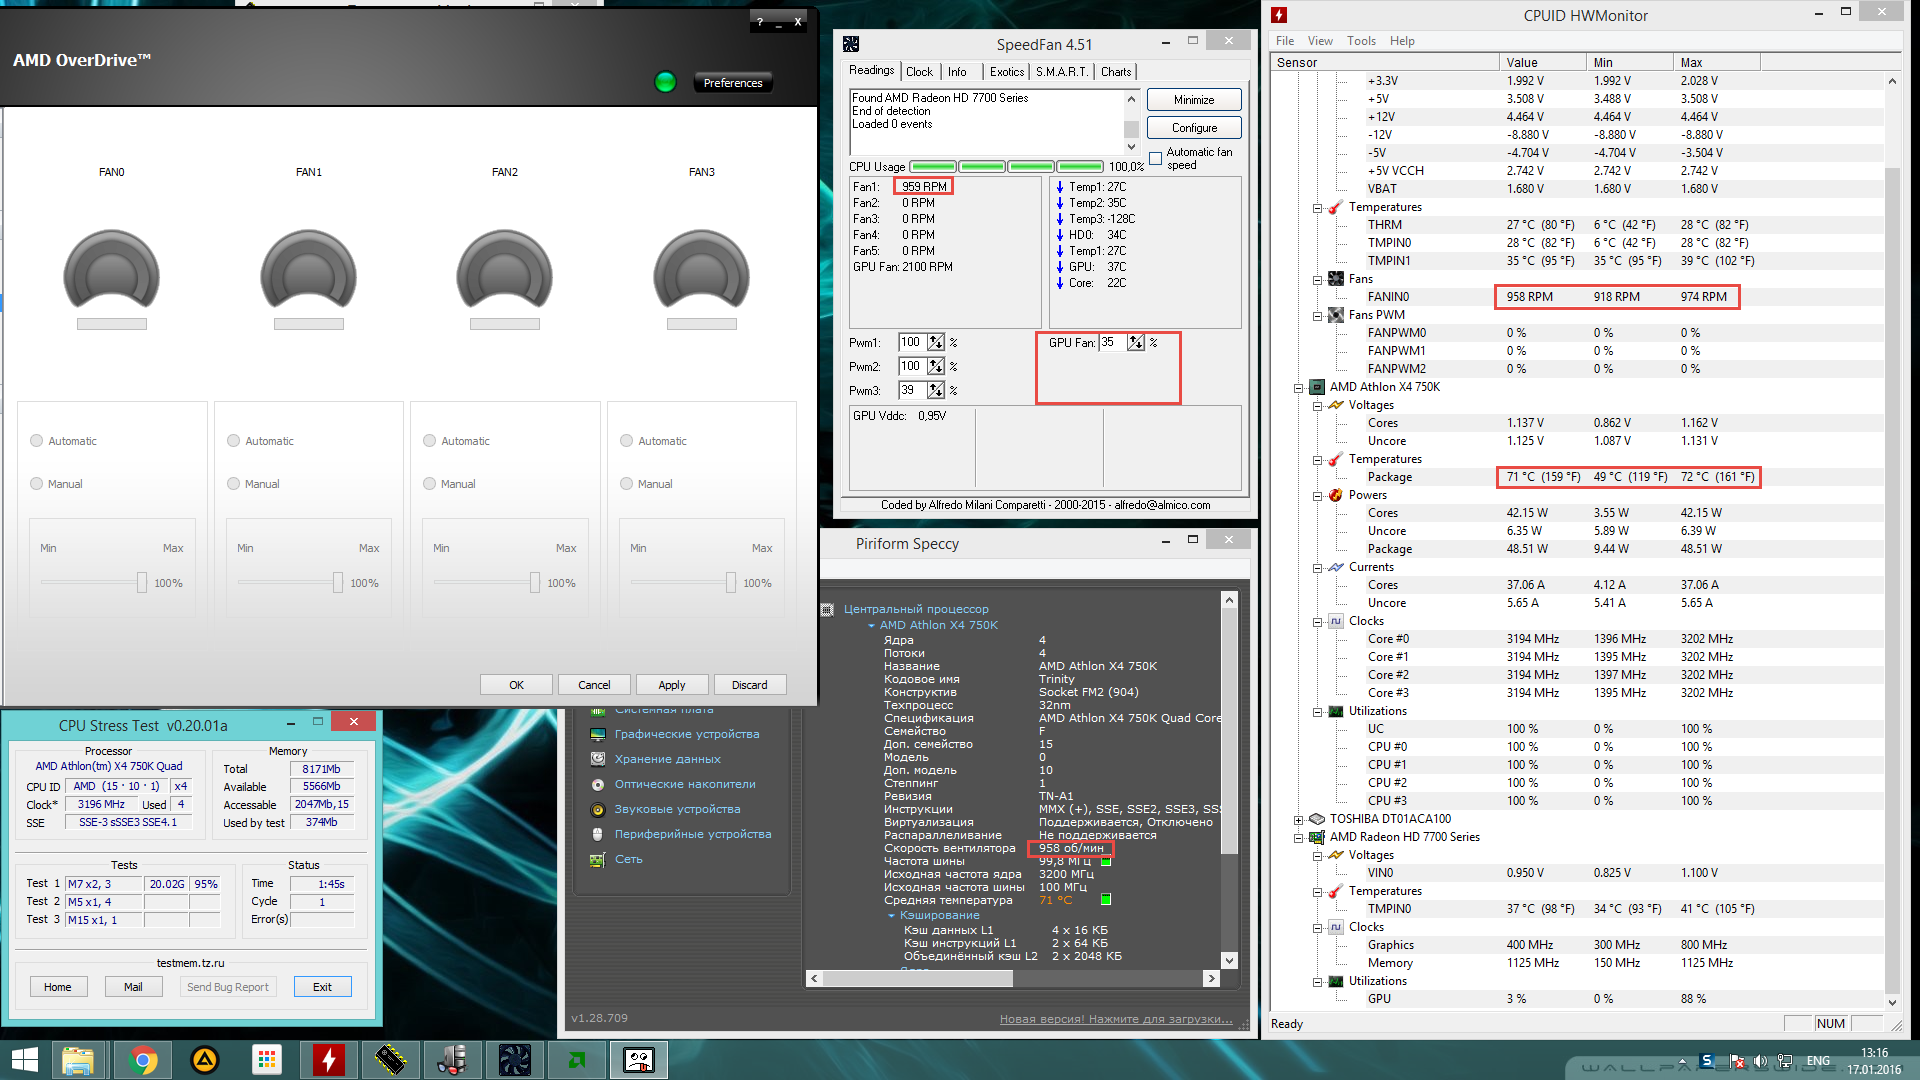Image resolution: width=1920 pixels, height=1080 pixels.
Task: Collapse the Currents group in HWMonitor
Action: click(1318, 568)
